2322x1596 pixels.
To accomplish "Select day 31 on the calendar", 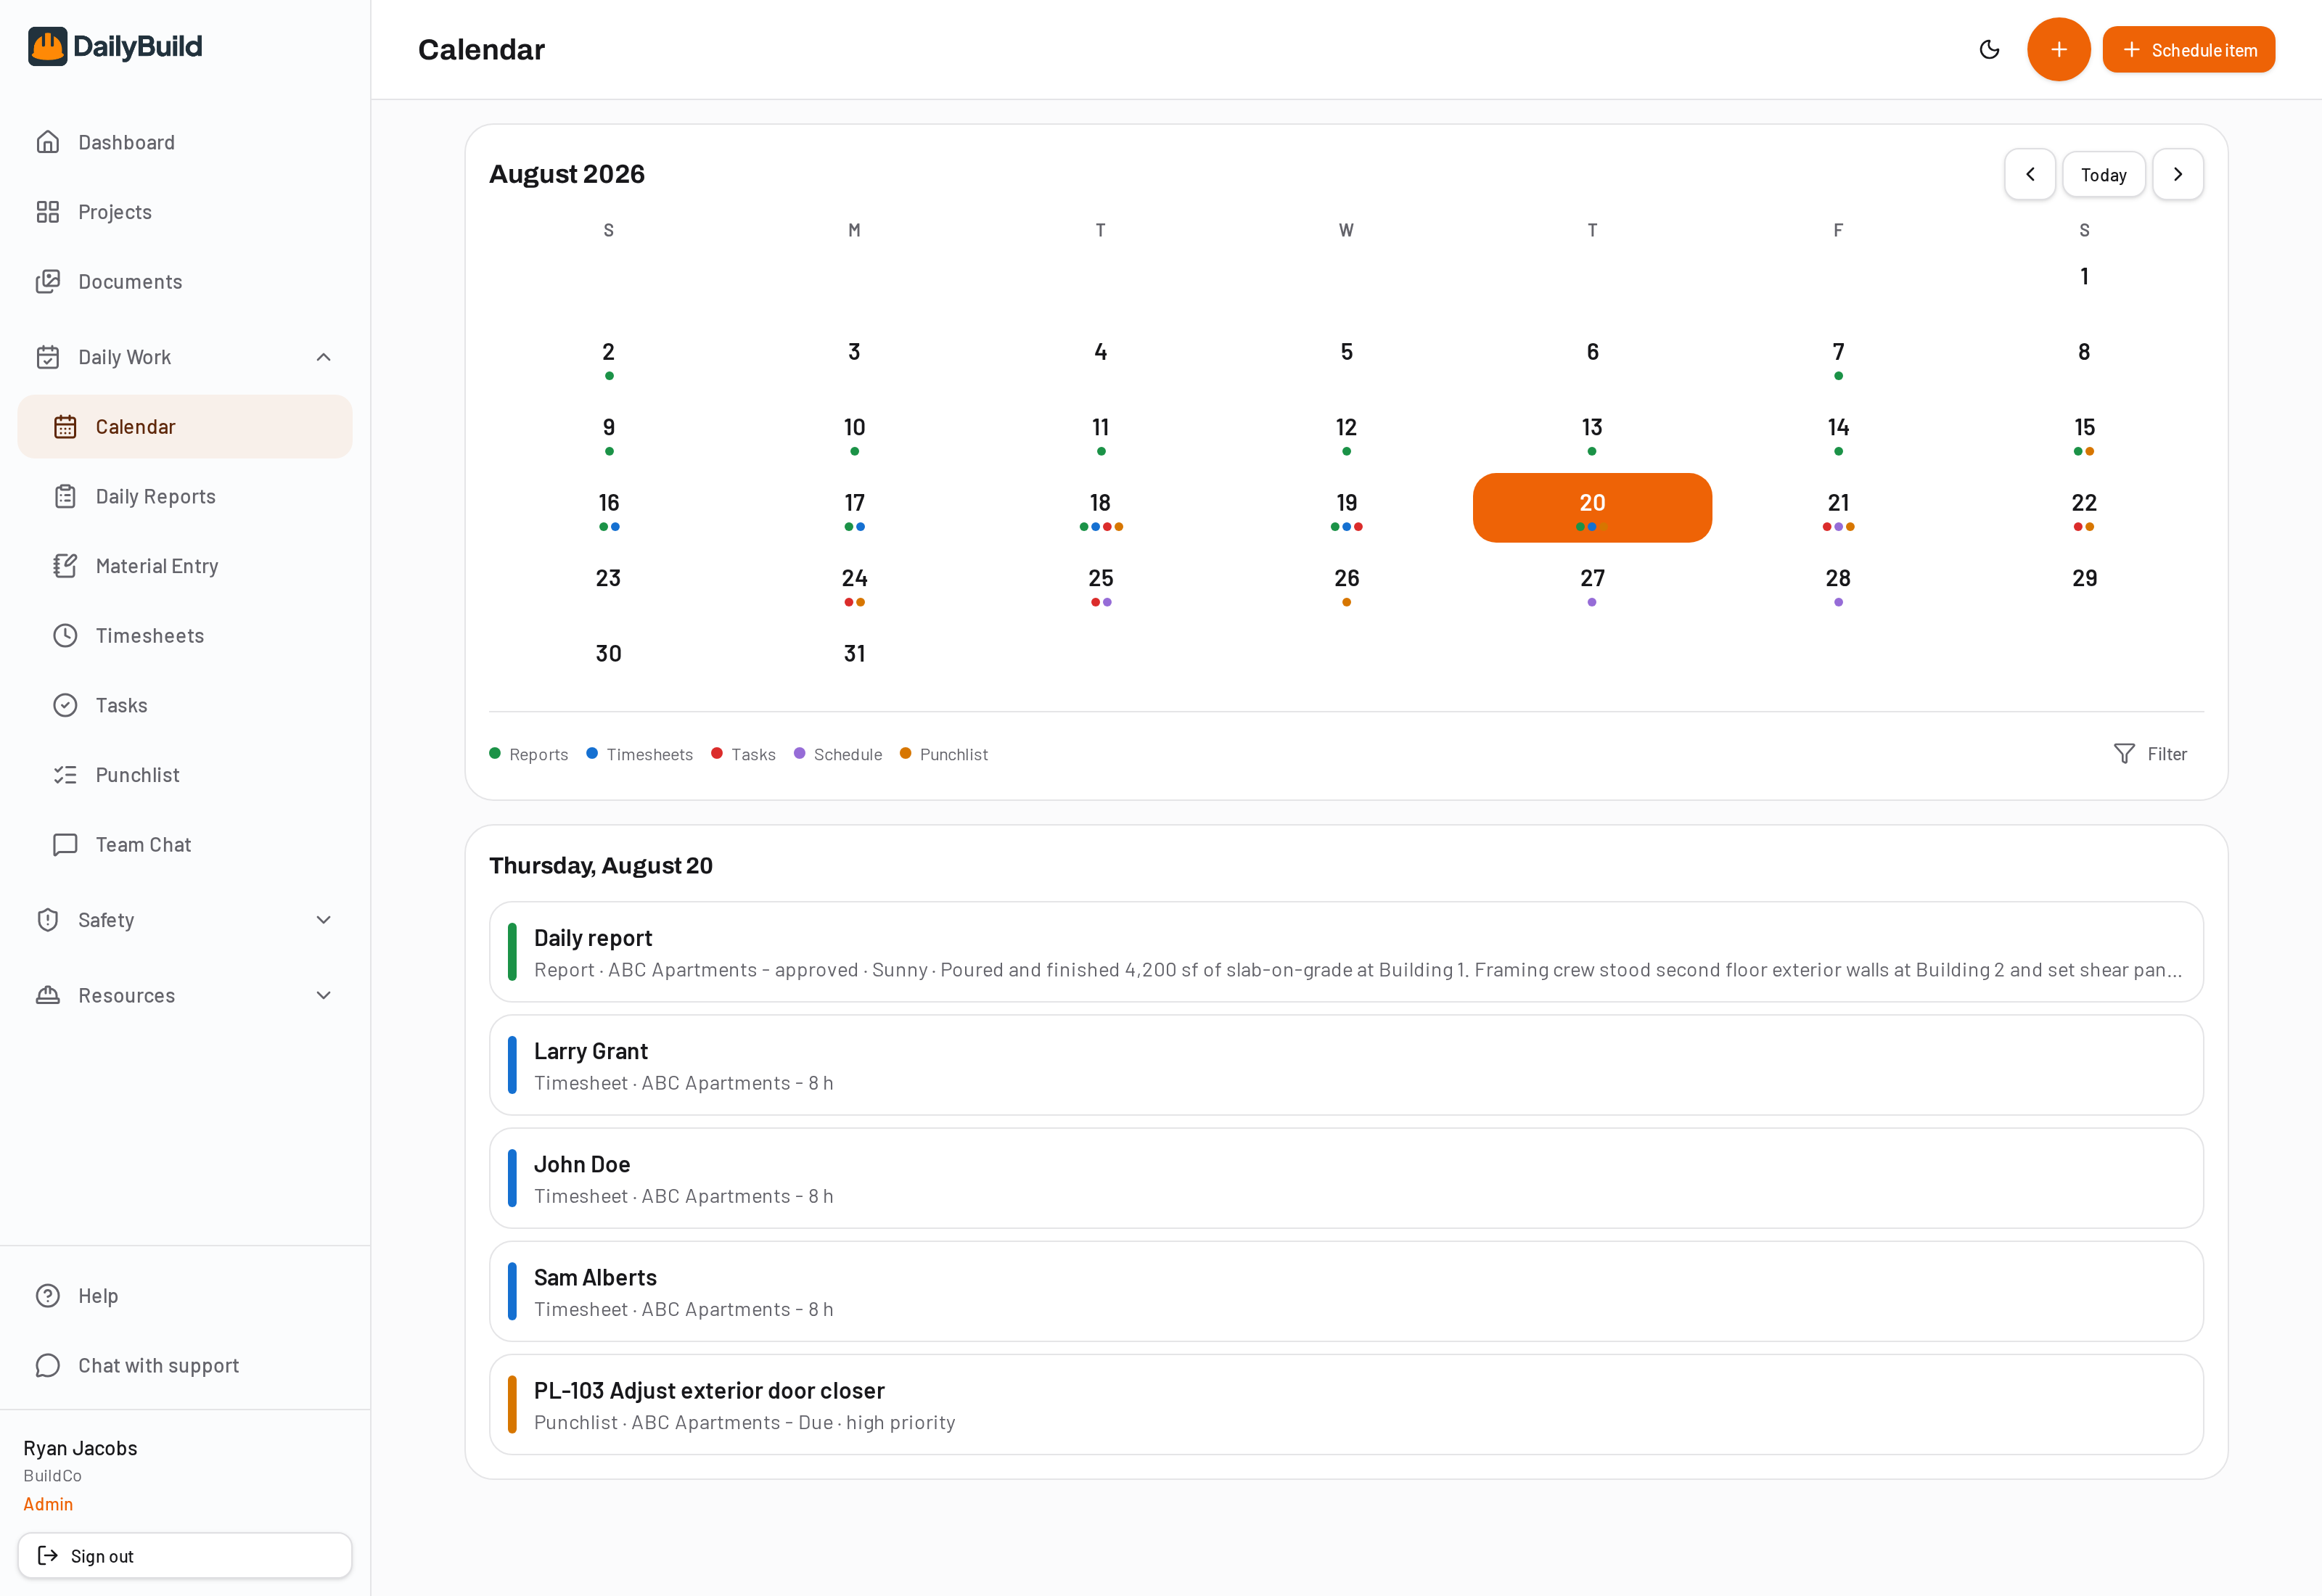I will tap(854, 659).
